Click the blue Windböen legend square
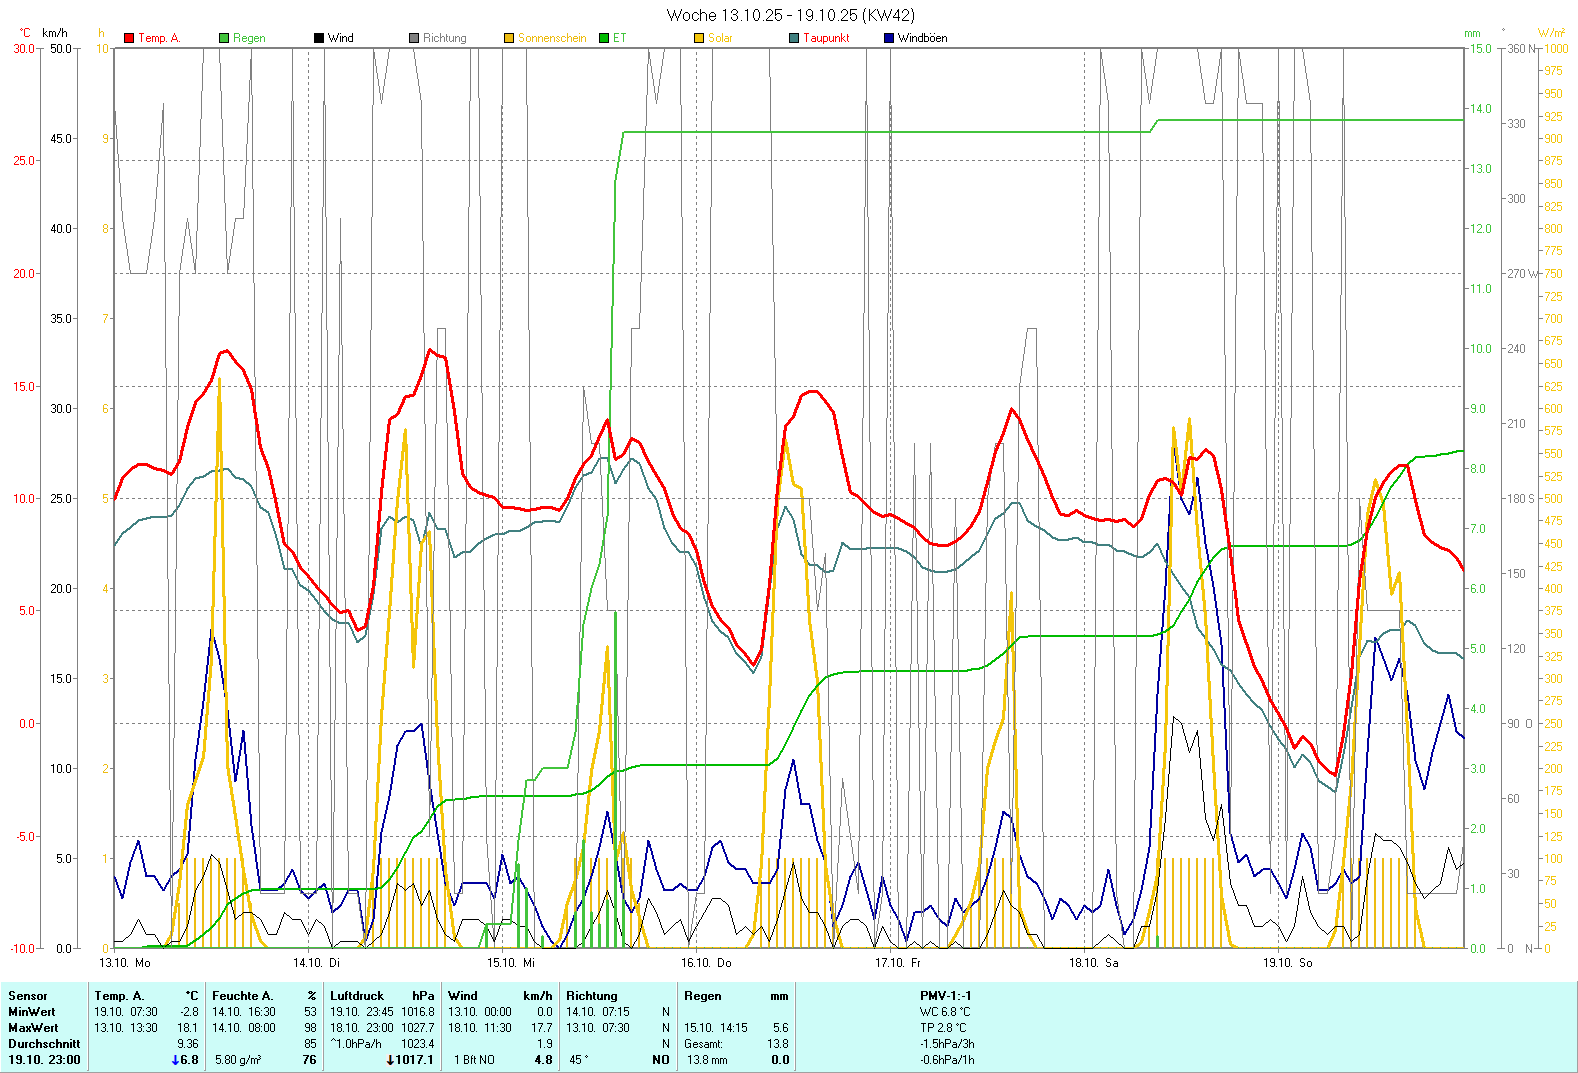This screenshot has height=1073, width=1578. (889, 38)
